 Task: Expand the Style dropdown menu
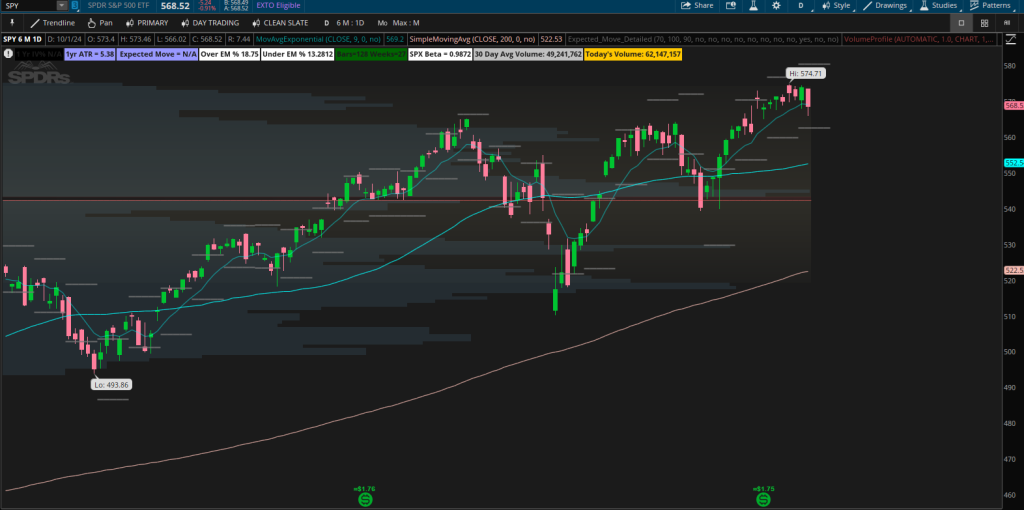835,6
